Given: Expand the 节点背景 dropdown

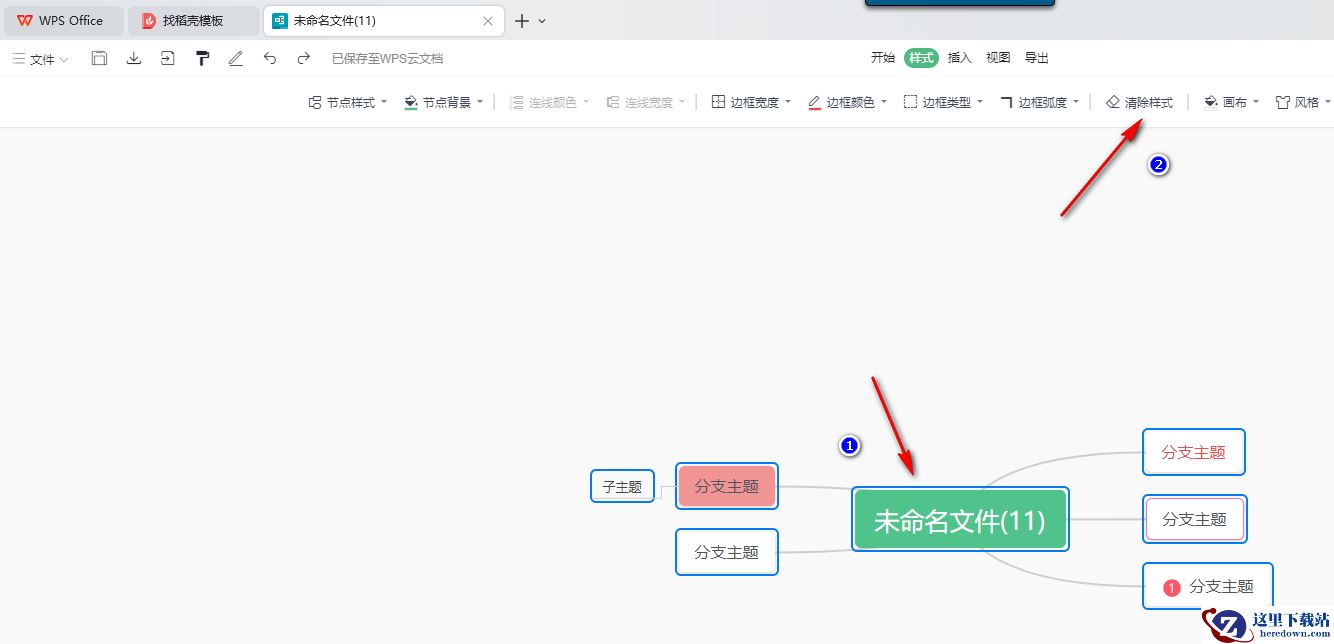Looking at the screenshot, I should 443,102.
